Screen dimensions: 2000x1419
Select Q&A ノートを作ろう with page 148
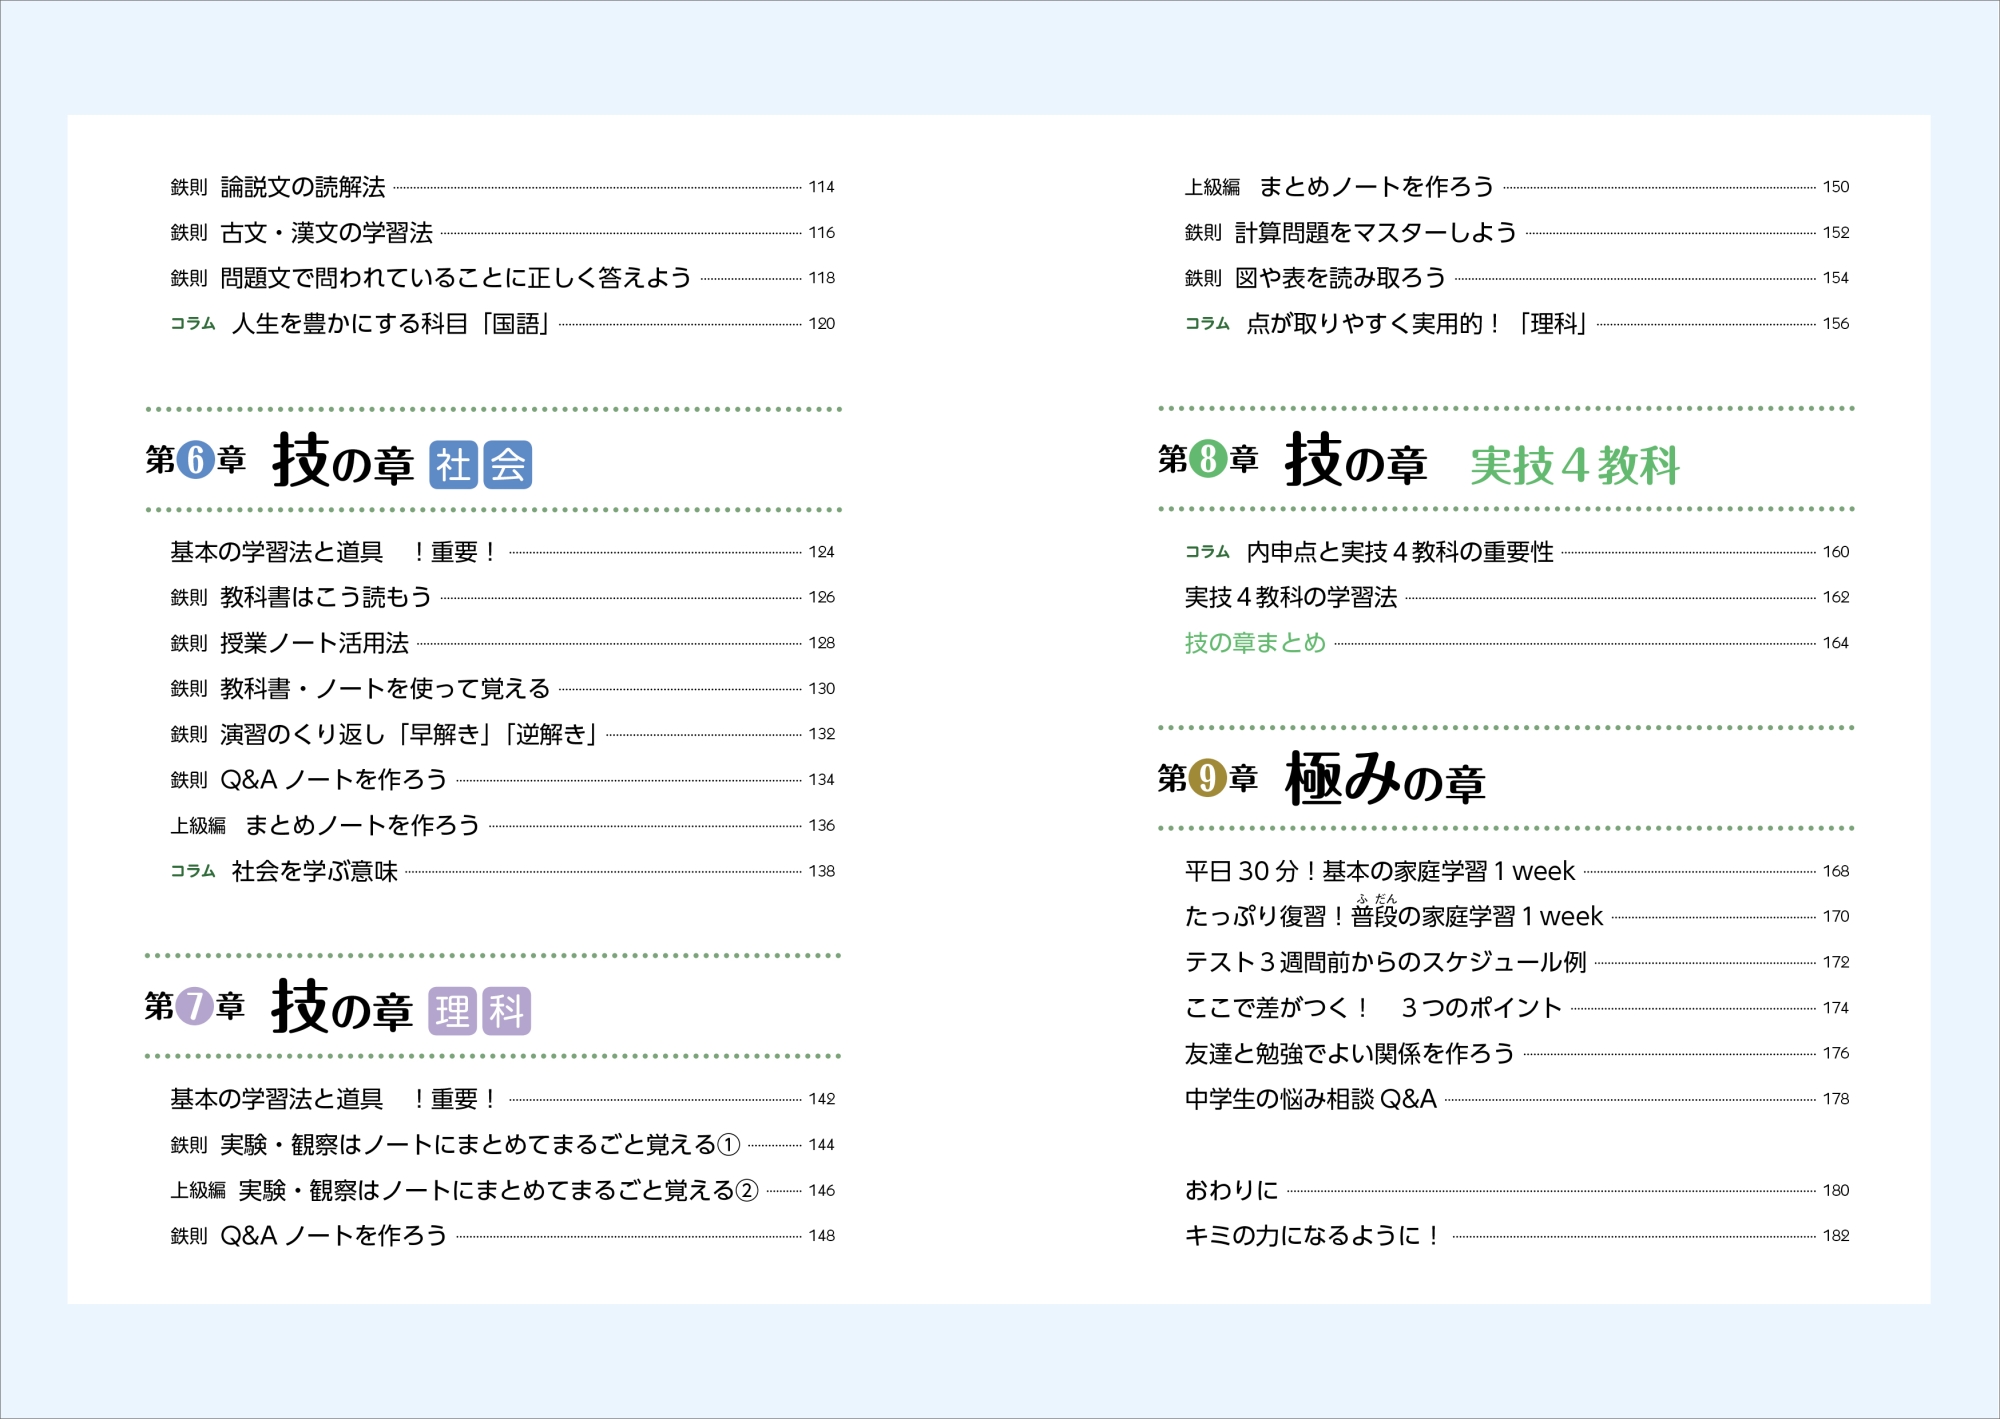point(334,1236)
